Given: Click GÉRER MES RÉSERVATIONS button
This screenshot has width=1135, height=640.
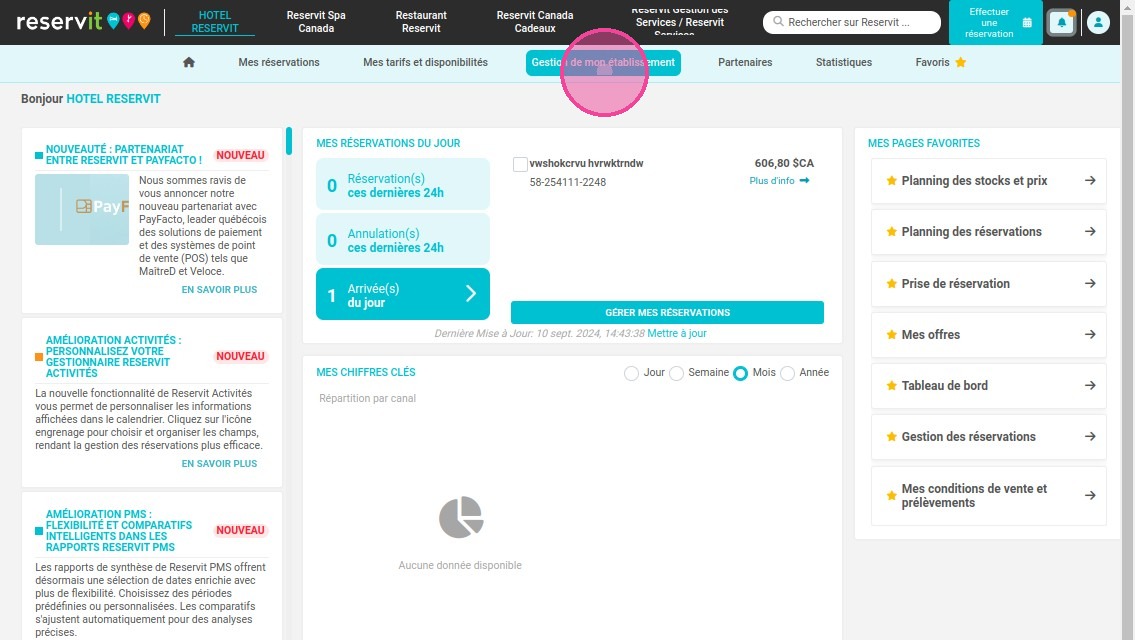Looking at the screenshot, I should click(x=667, y=313).
